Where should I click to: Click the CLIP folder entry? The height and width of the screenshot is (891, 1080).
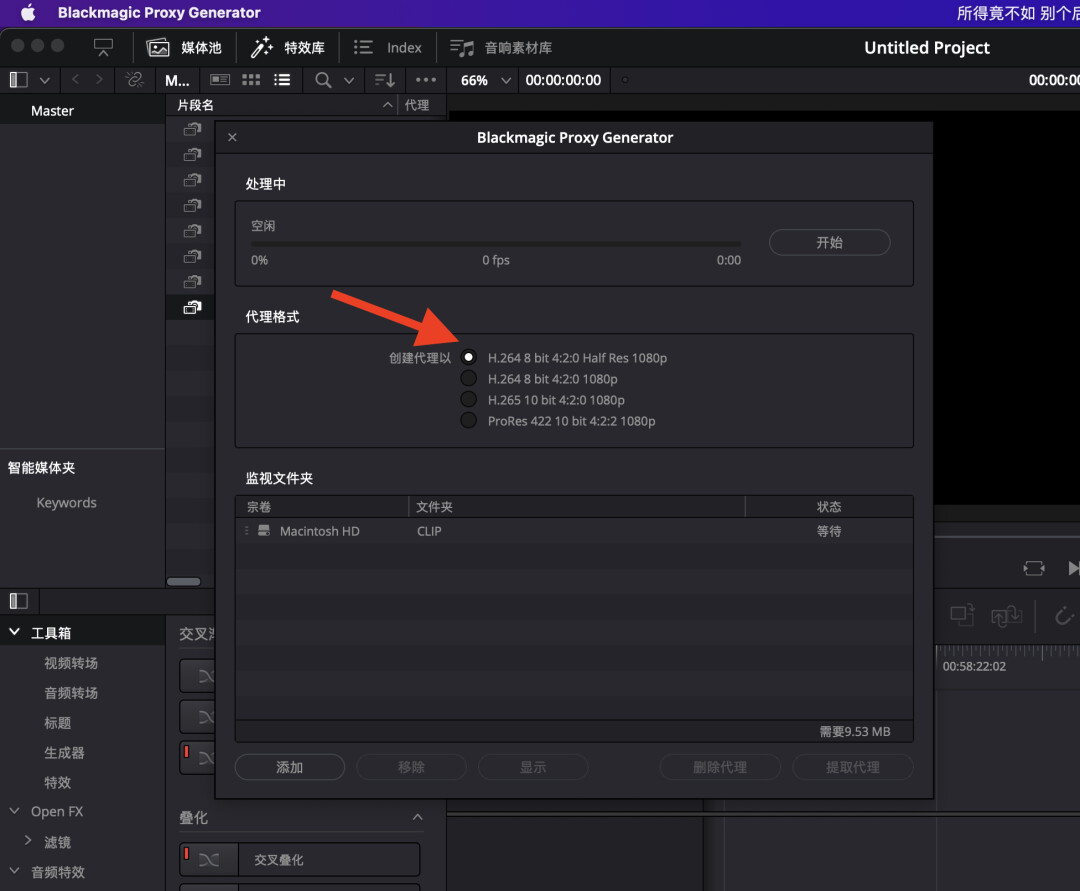429,532
